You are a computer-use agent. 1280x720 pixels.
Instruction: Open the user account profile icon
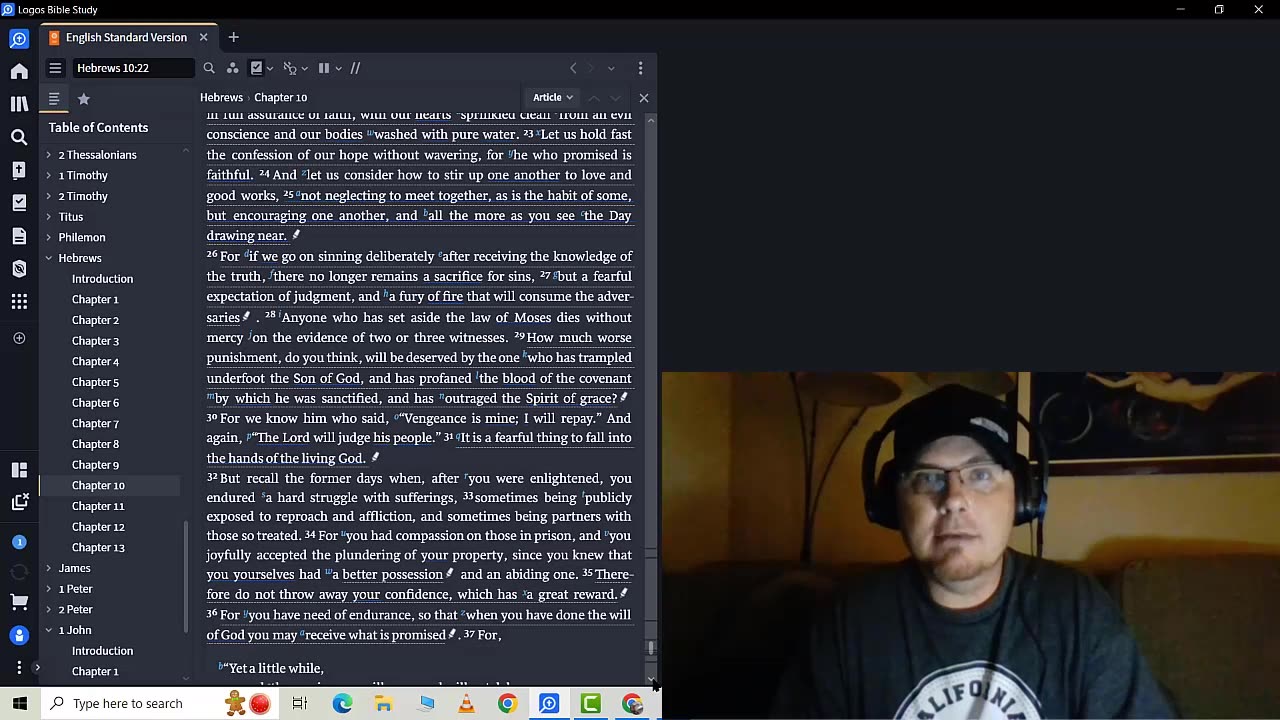point(19,635)
